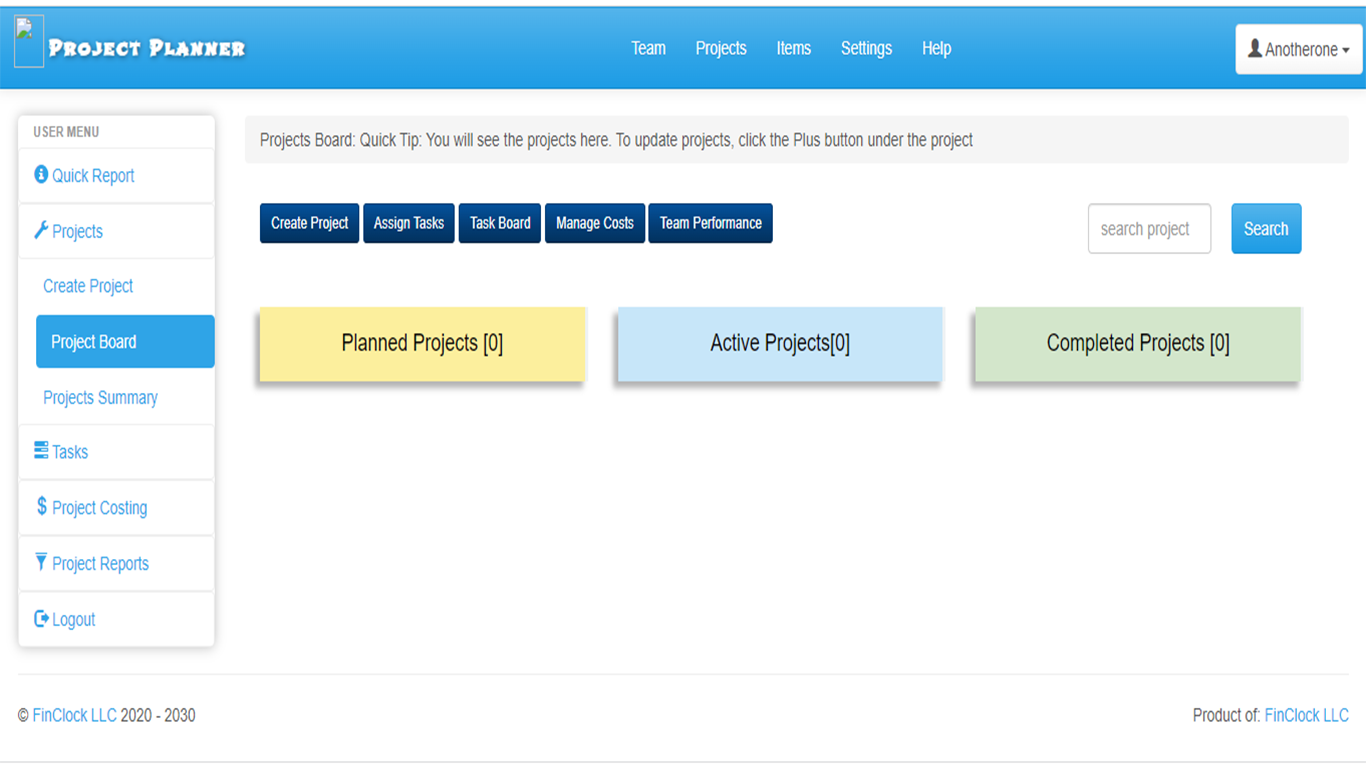Image resolution: width=1366 pixels, height=768 pixels.
Task: Click the user silhouette icon beside Anotherone
Action: (x=1254, y=46)
